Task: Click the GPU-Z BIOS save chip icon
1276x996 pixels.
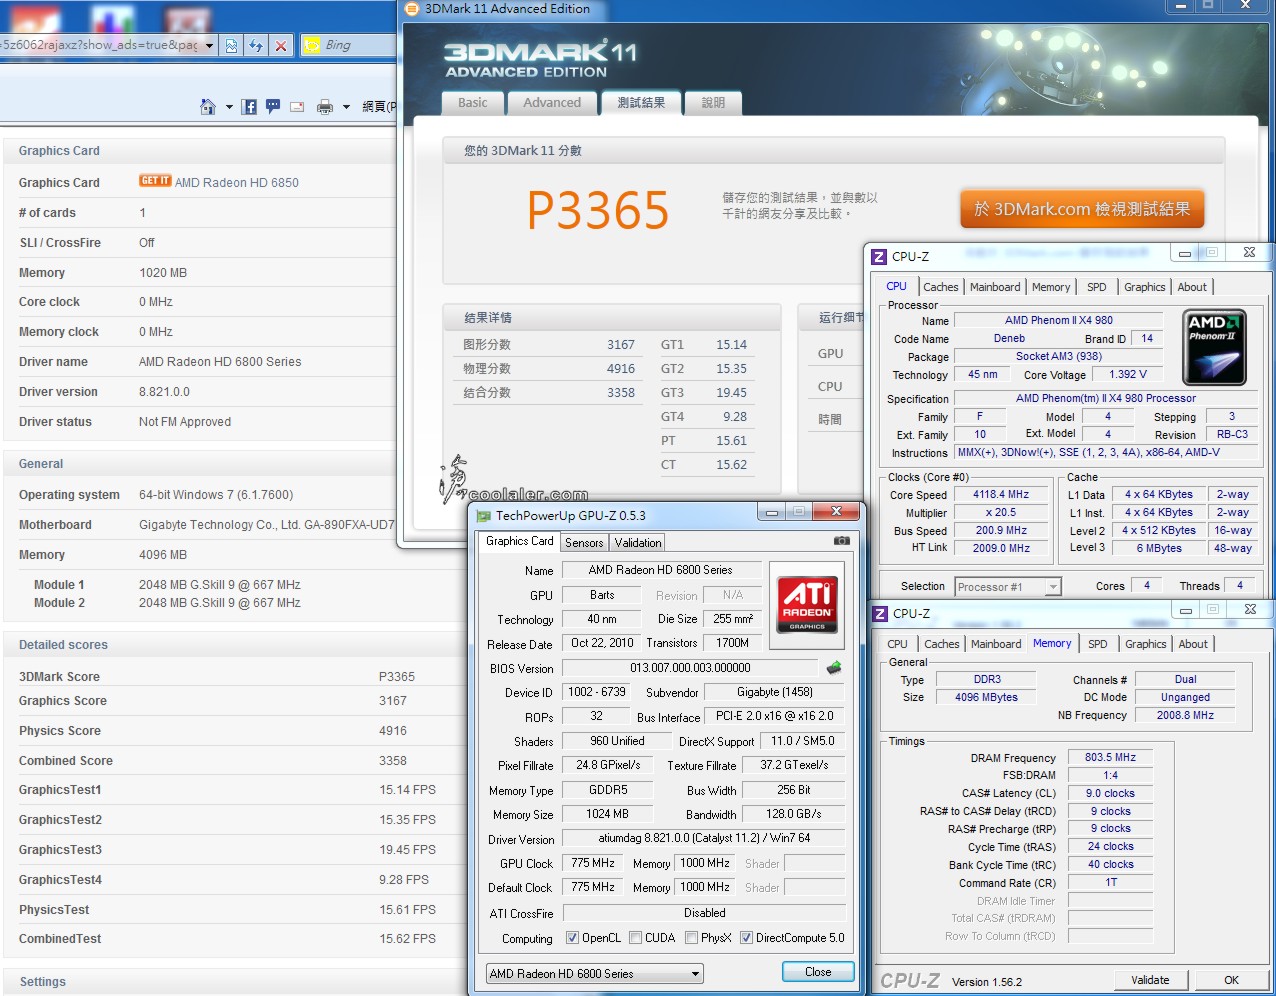Action: (x=834, y=667)
